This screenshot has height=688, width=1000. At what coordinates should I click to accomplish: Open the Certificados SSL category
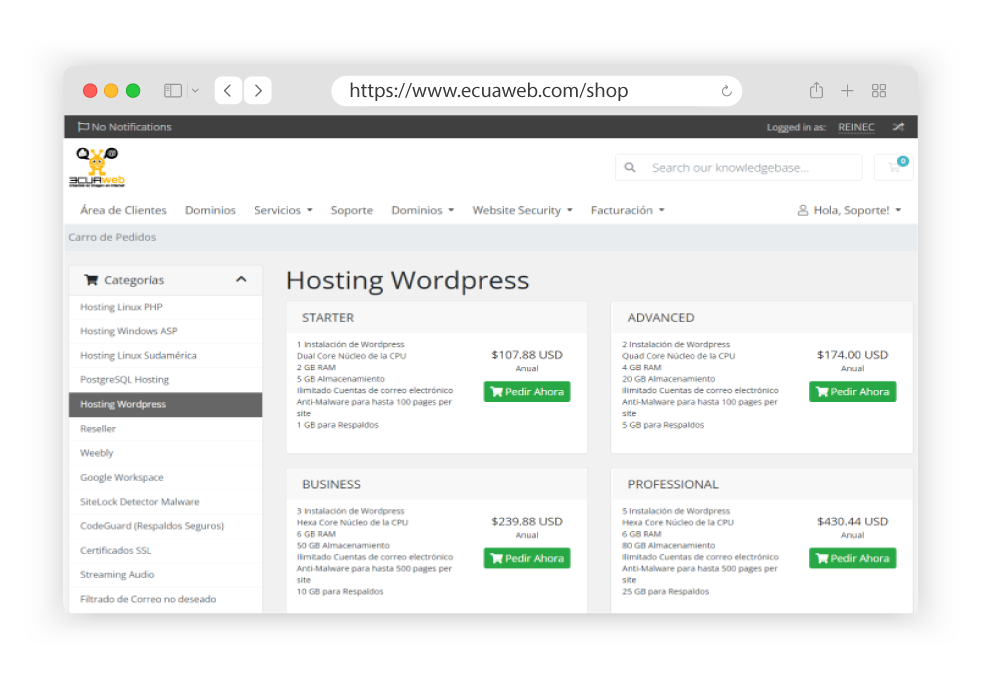pos(116,550)
